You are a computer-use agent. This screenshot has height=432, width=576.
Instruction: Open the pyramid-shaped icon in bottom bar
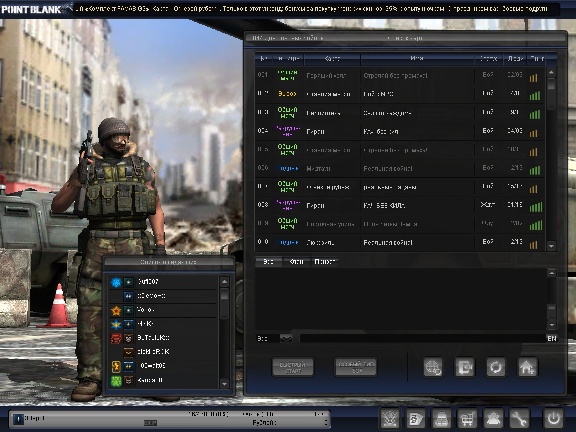(493, 418)
